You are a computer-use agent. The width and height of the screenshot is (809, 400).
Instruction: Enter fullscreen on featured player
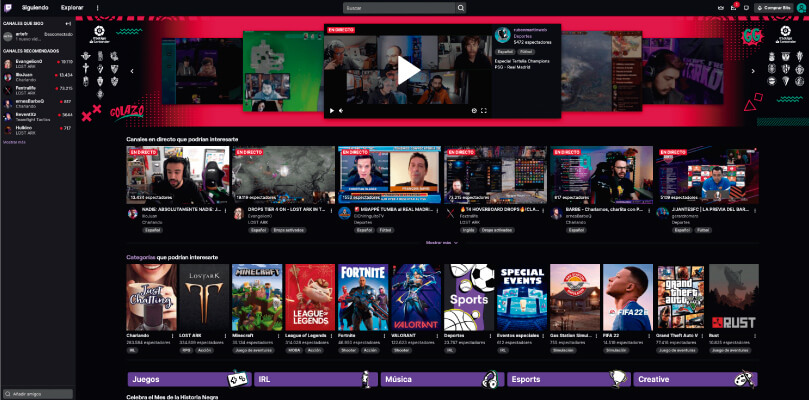click(x=484, y=110)
